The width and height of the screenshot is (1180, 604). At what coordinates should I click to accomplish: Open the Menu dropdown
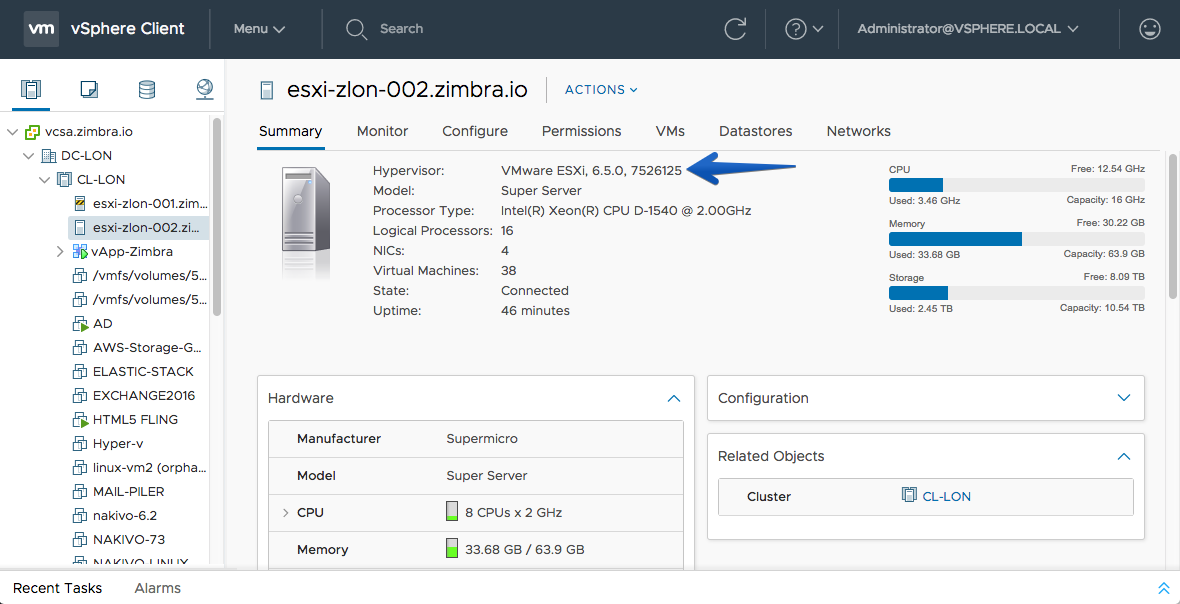(x=259, y=29)
